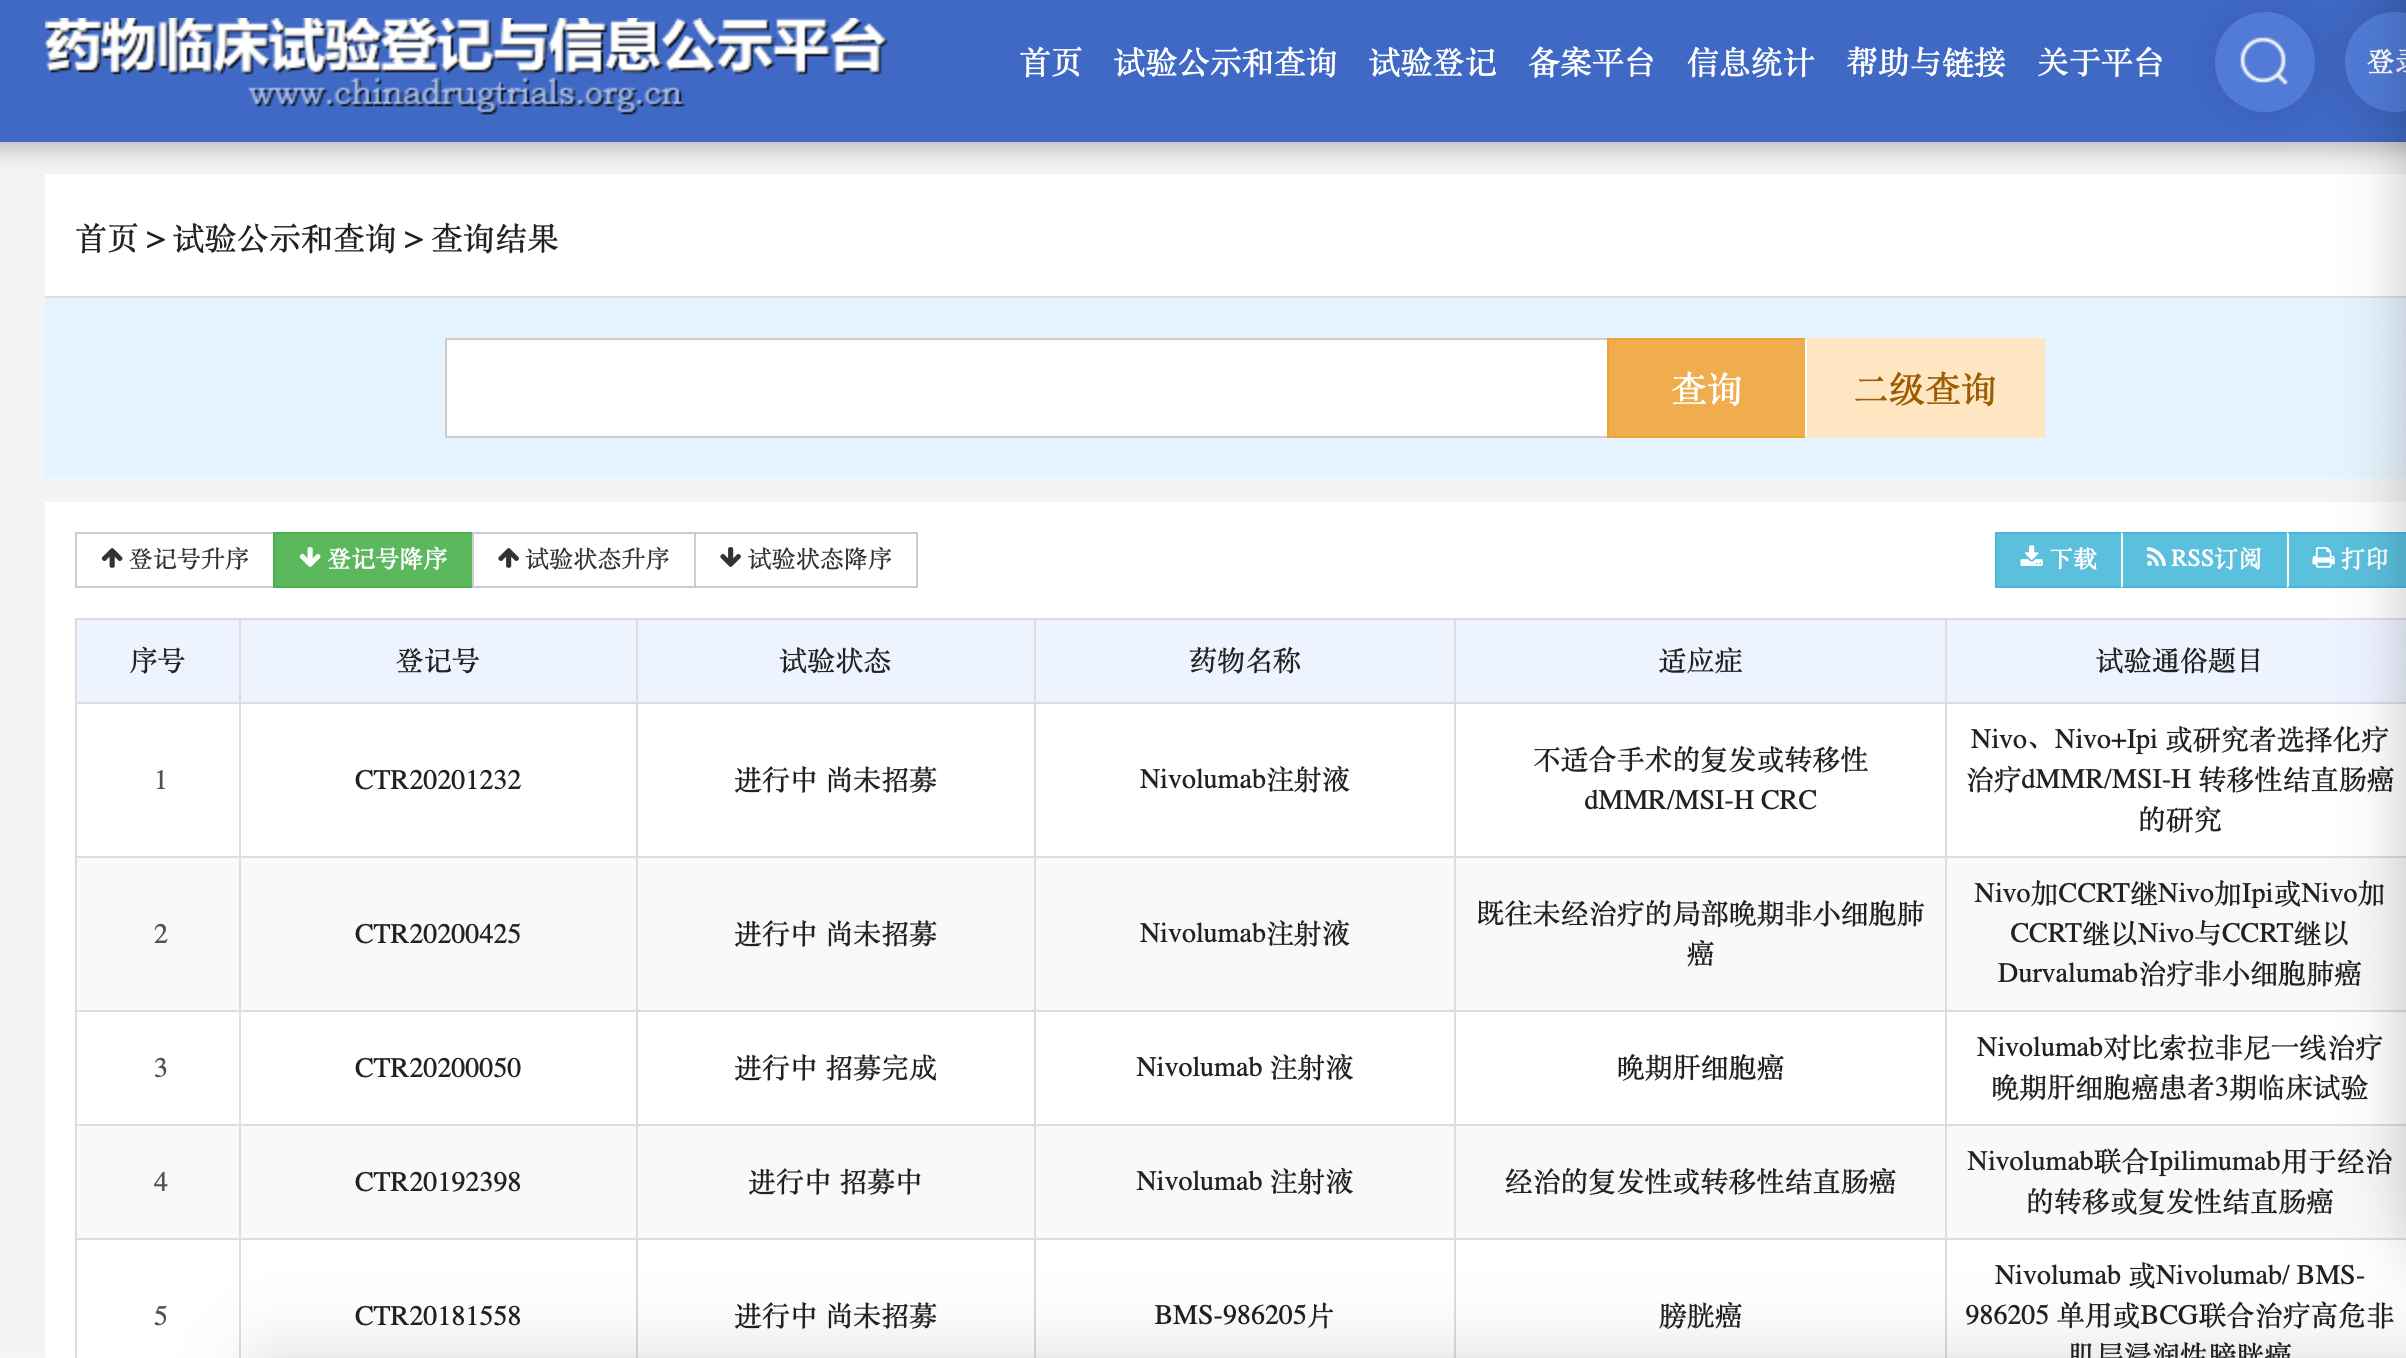Viewport: 2406px width, 1358px height.
Task: Click the orange 查询 button
Action: pos(1706,388)
